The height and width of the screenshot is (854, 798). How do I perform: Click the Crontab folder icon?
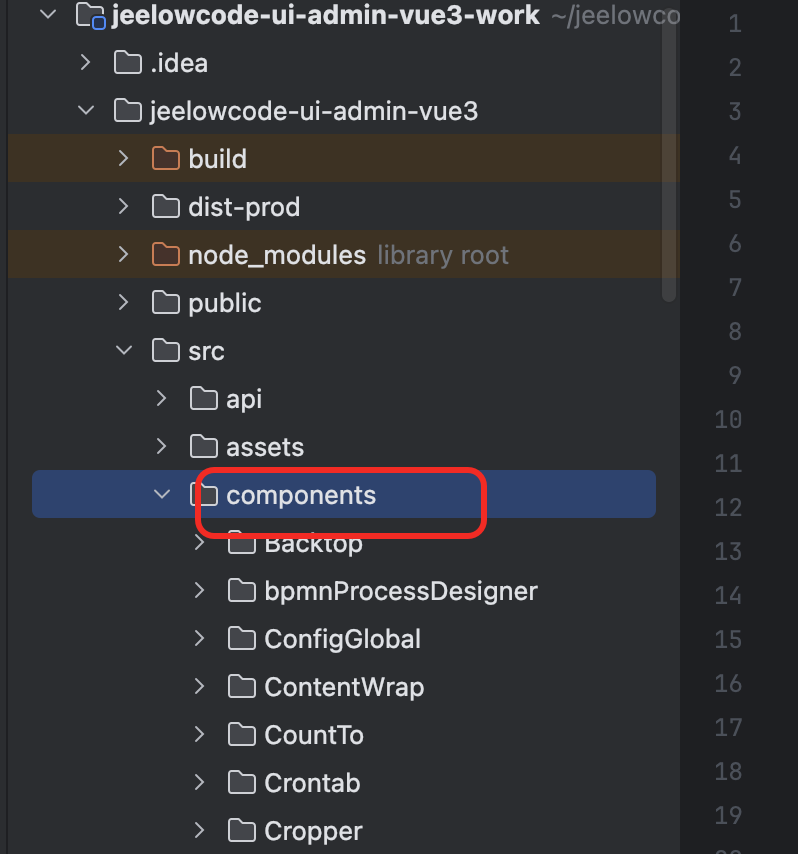pyautogui.click(x=241, y=783)
